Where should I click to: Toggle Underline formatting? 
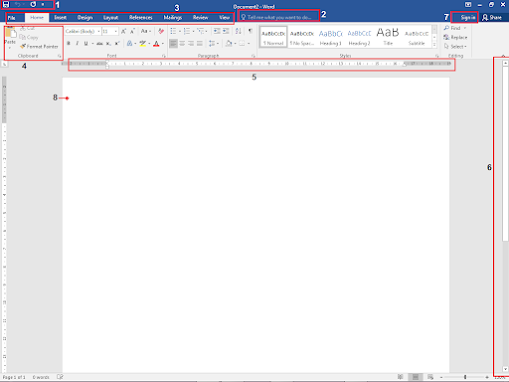click(86, 43)
